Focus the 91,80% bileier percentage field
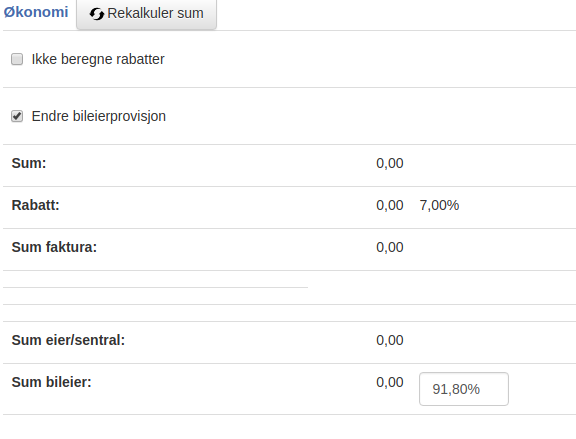This screenshot has height=439, width=576. (x=464, y=389)
